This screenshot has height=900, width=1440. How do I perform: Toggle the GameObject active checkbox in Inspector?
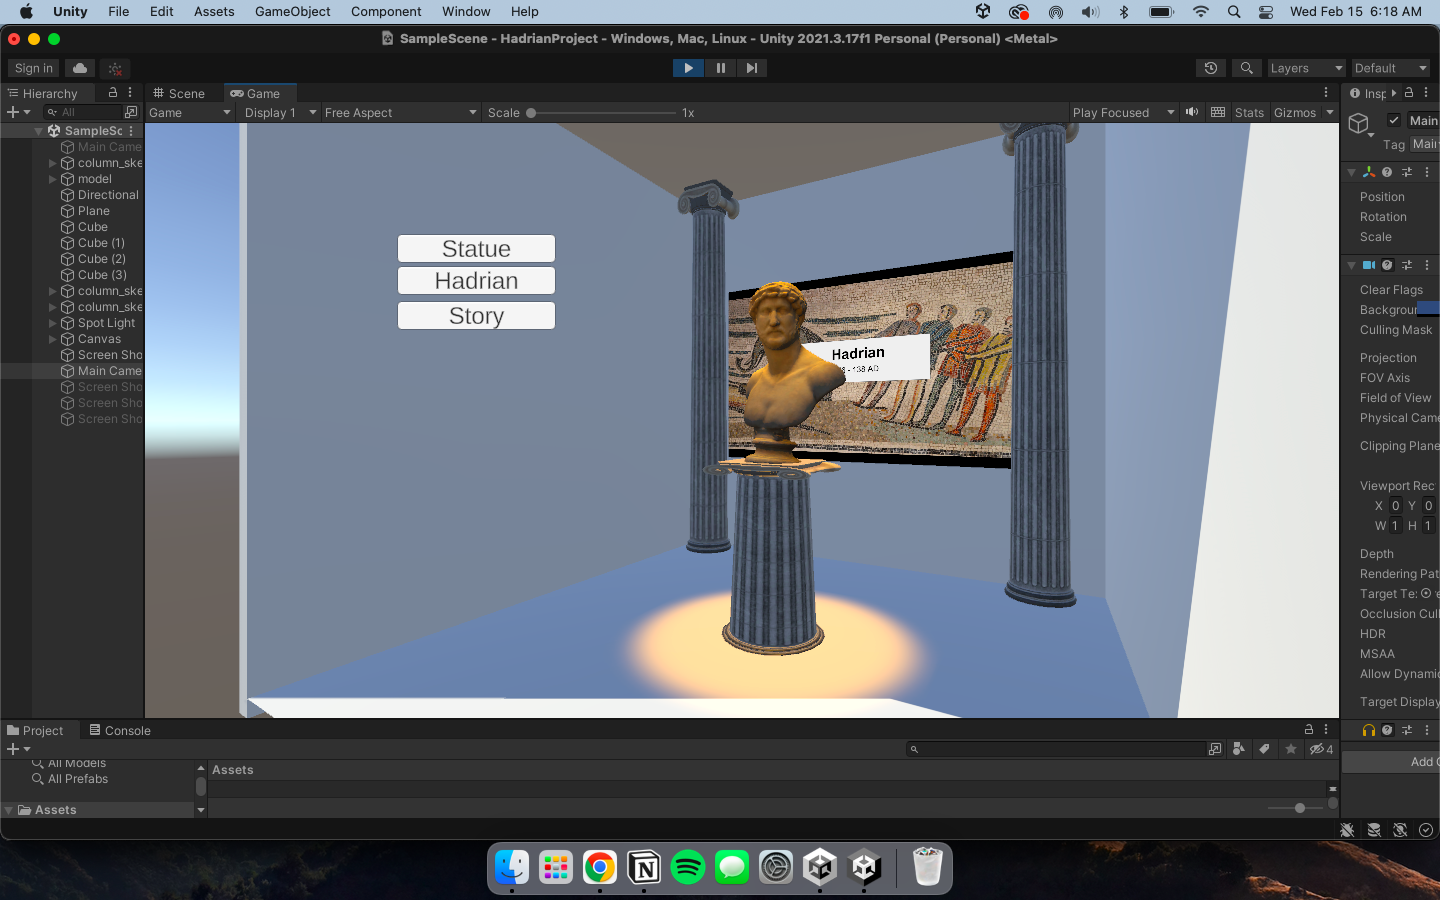pyautogui.click(x=1394, y=120)
